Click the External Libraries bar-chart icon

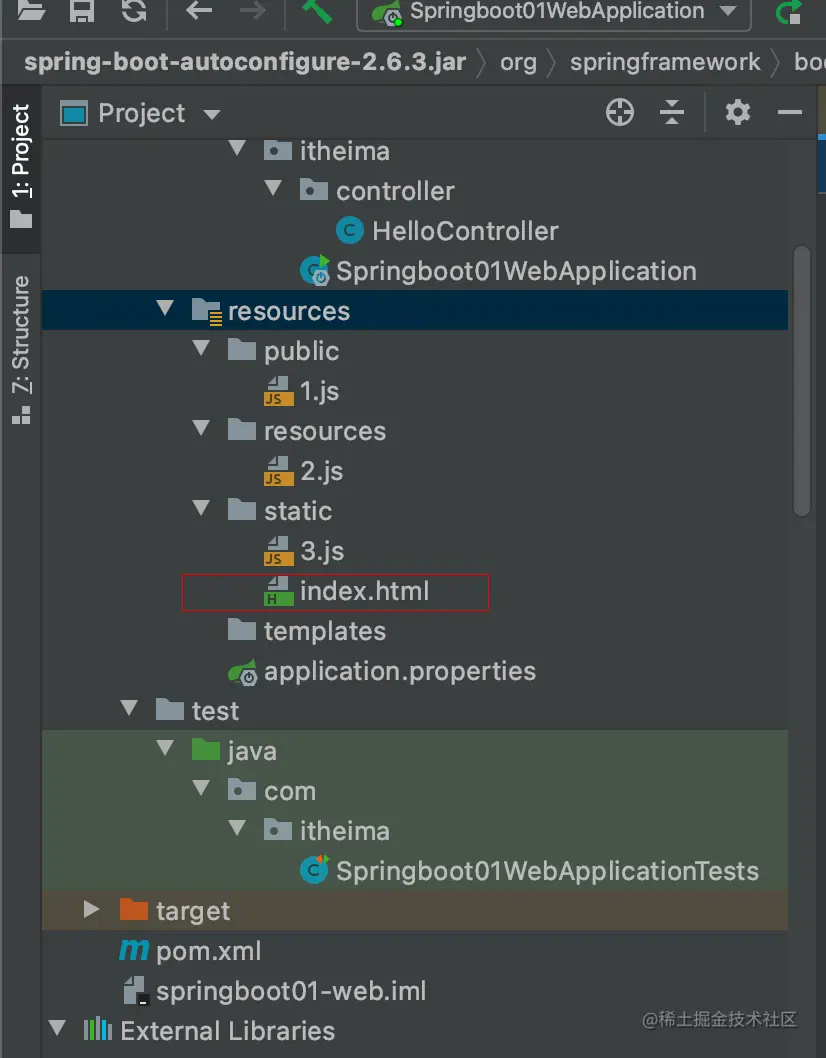[98, 1030]
